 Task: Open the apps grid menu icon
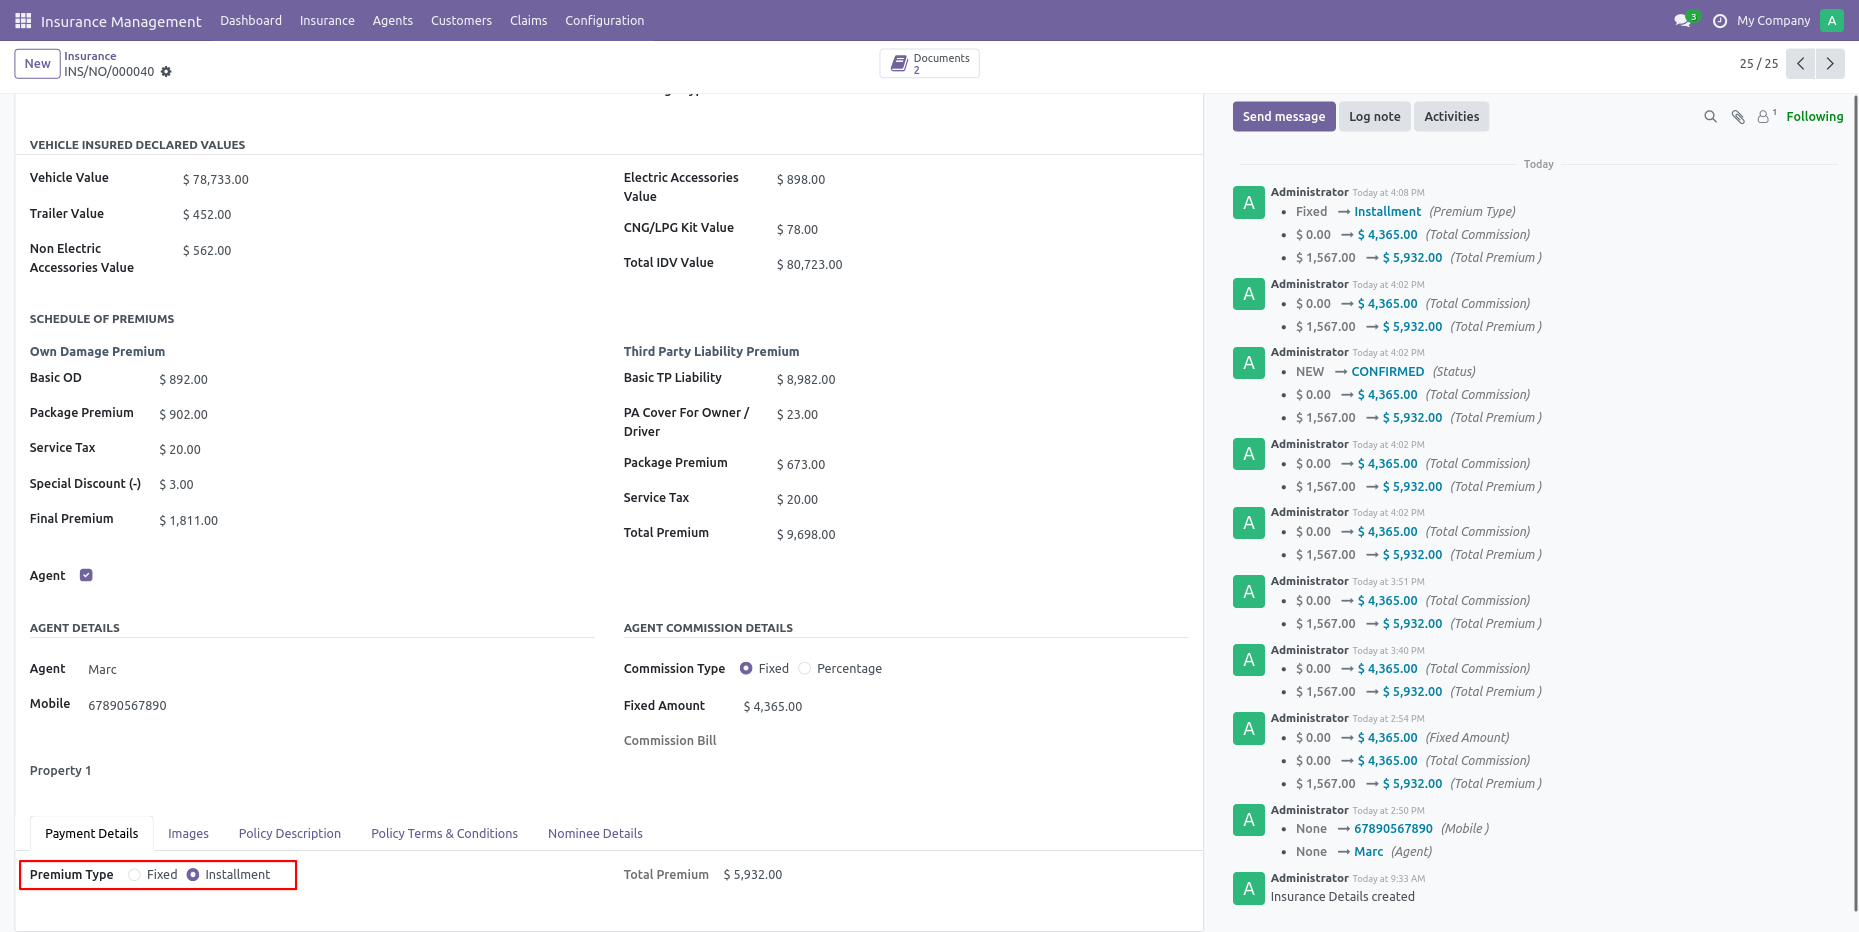tap(23, 21)
